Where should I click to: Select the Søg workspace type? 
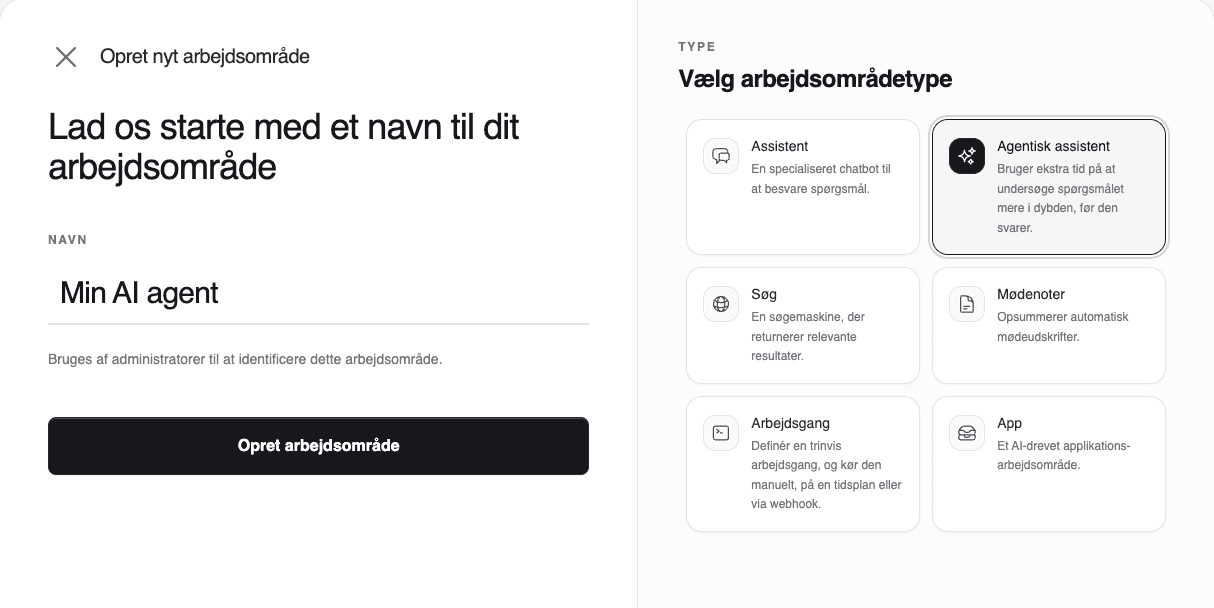802,325
